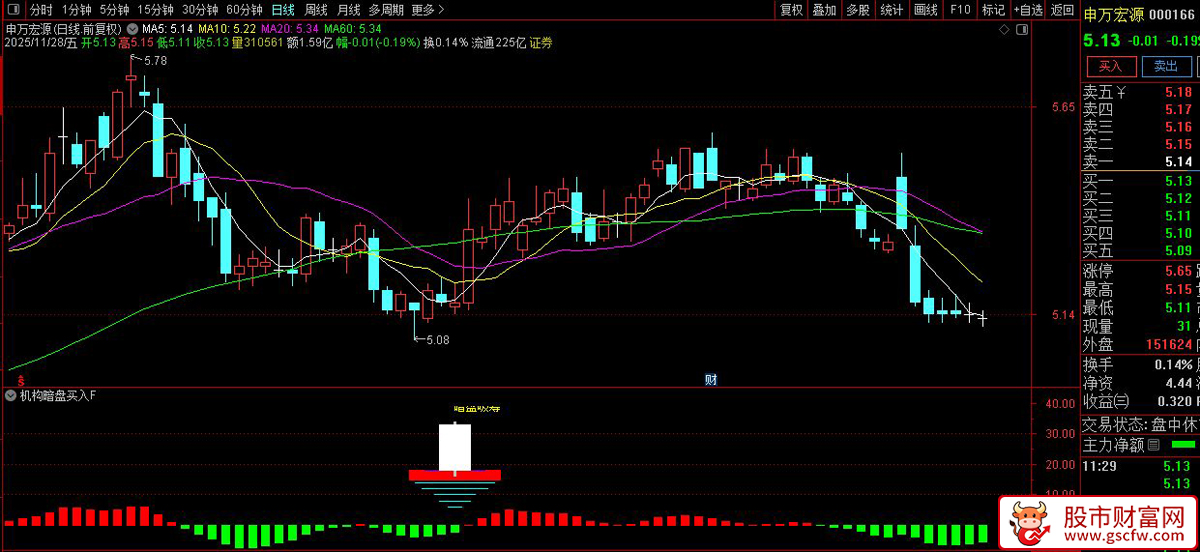
Task: Click the 卖出 sell button
Action: [x=1166, y=66]
